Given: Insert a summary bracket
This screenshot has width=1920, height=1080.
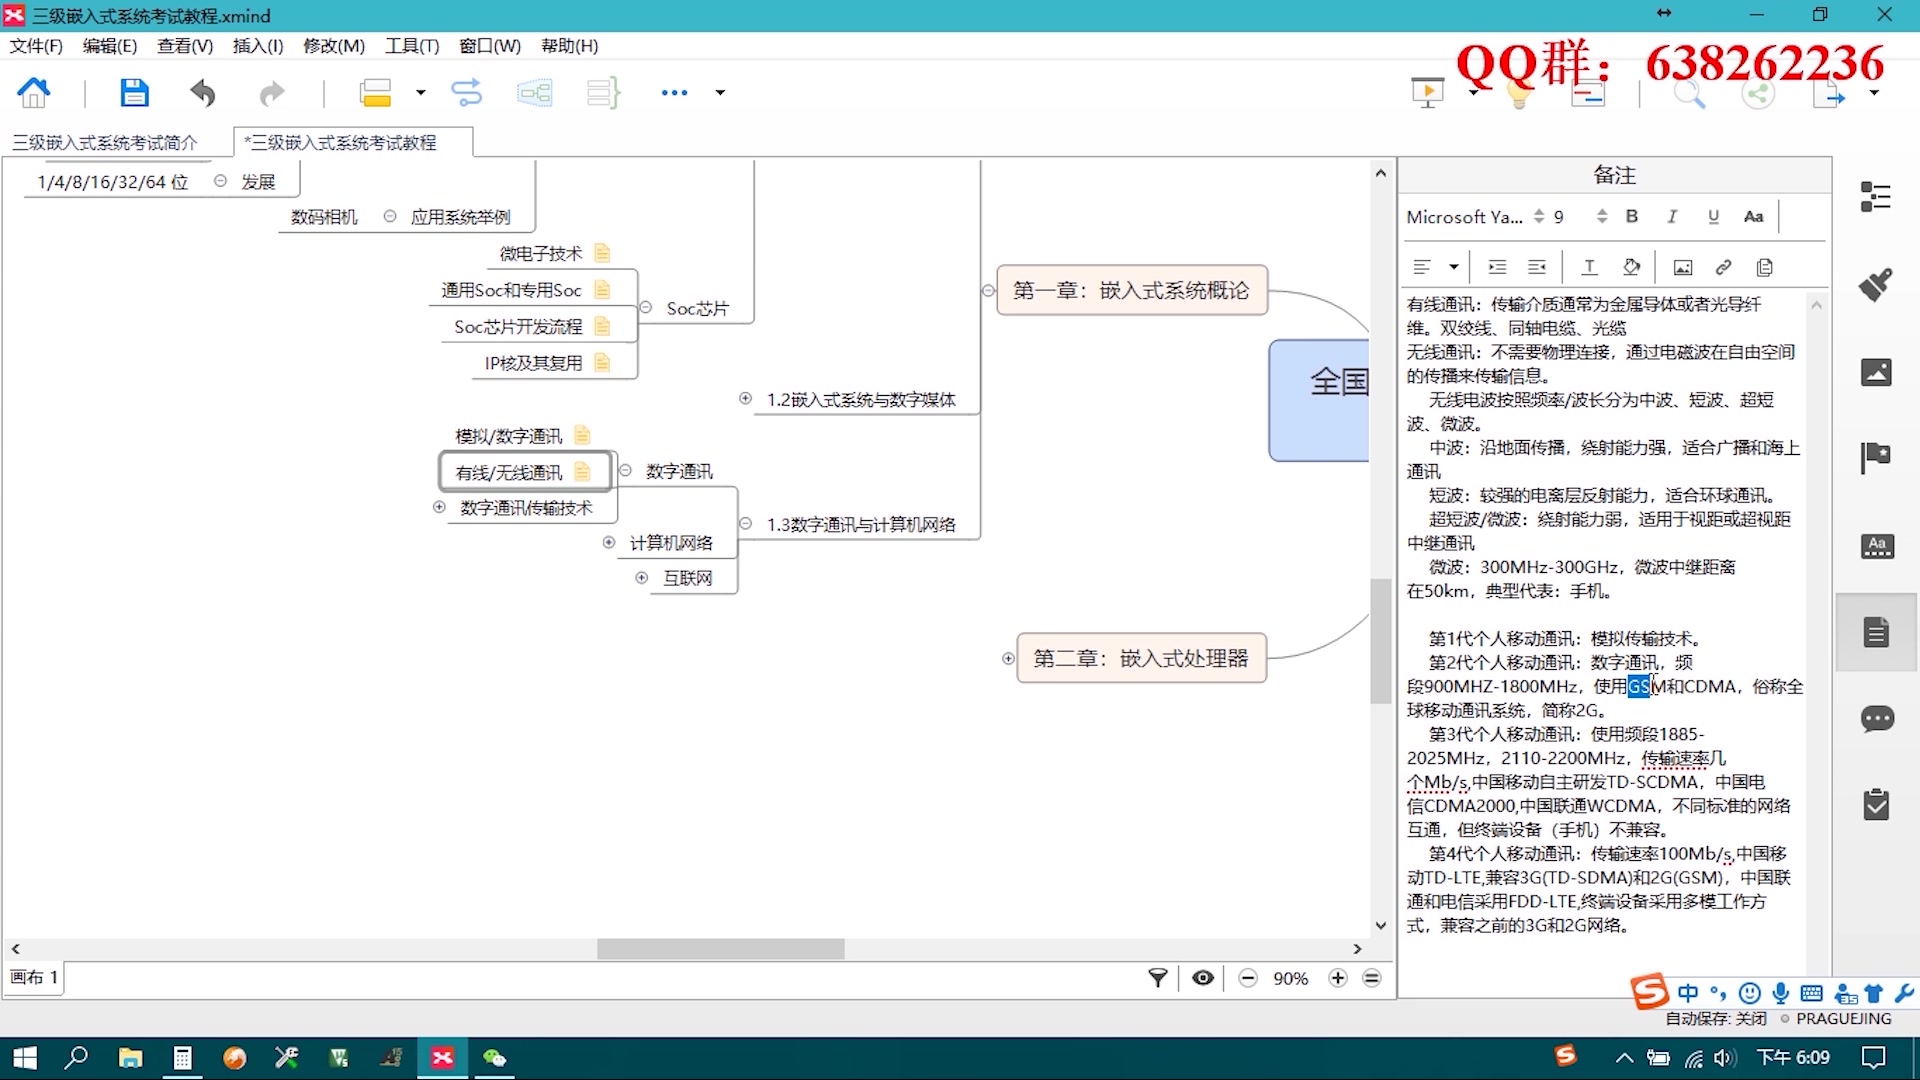Looking at the screenshot, I should point(604,93).
